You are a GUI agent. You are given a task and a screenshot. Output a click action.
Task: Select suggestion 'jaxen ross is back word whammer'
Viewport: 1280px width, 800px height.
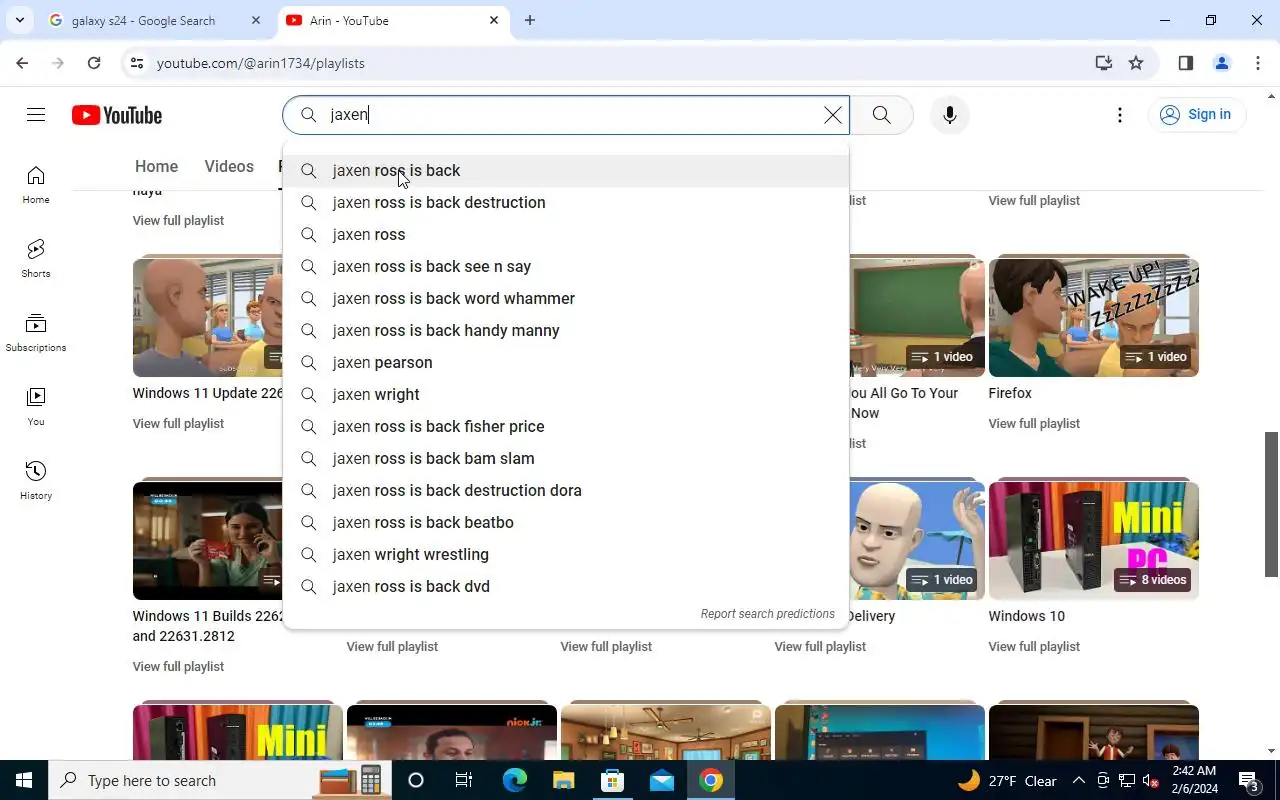pyautogui.click(x=566, y=299)
